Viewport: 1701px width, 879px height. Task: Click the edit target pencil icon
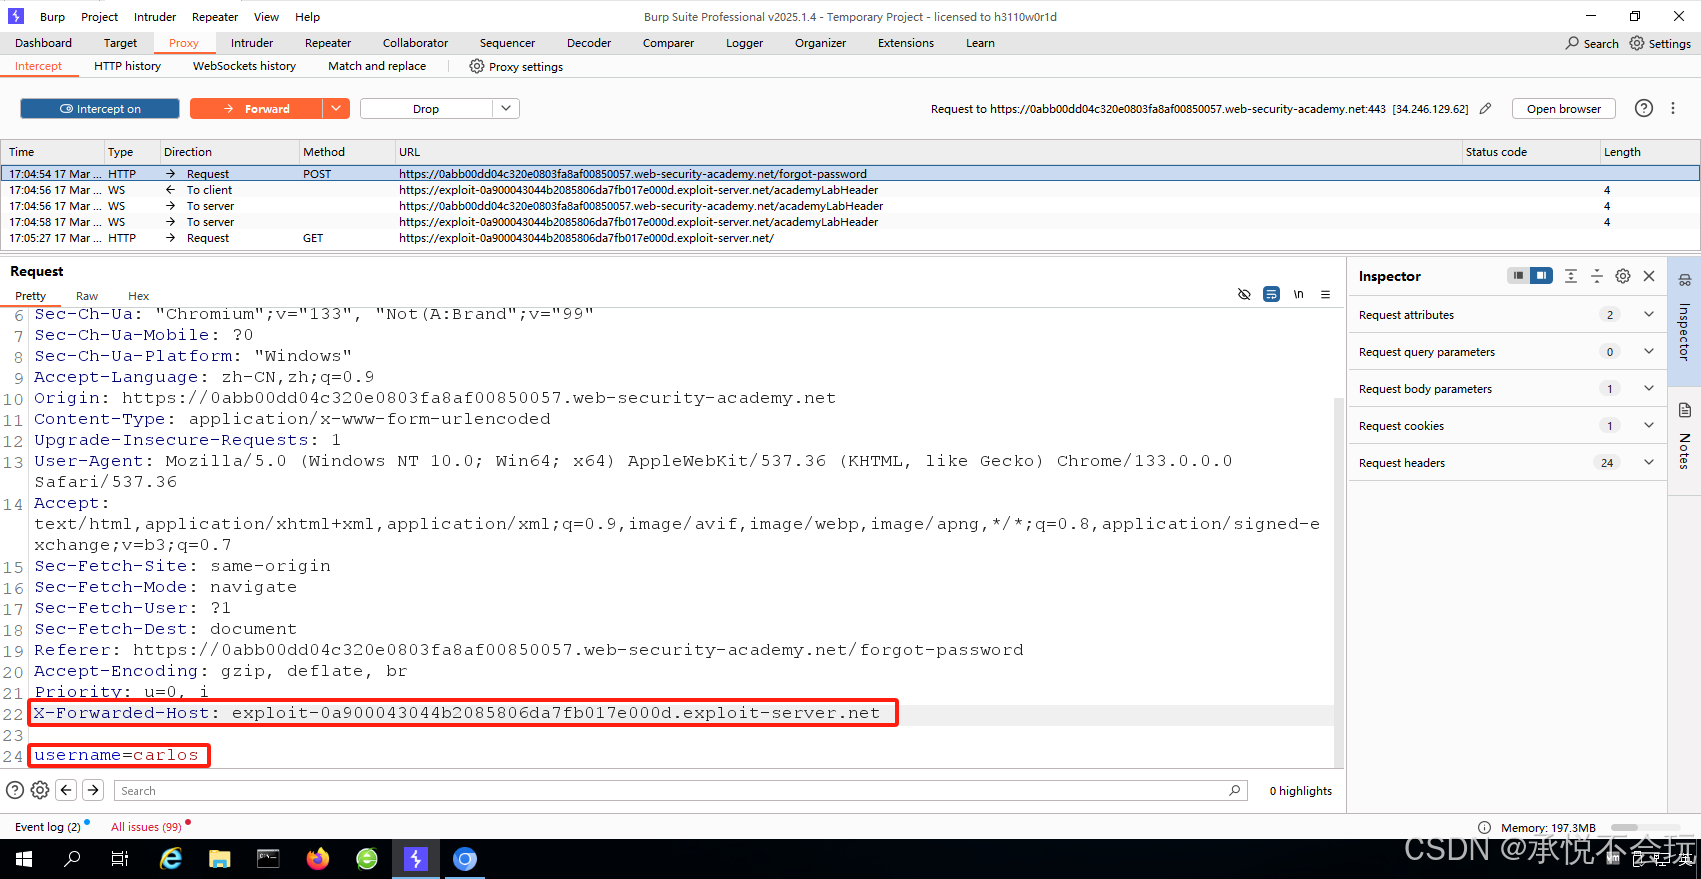point(1486,109)
